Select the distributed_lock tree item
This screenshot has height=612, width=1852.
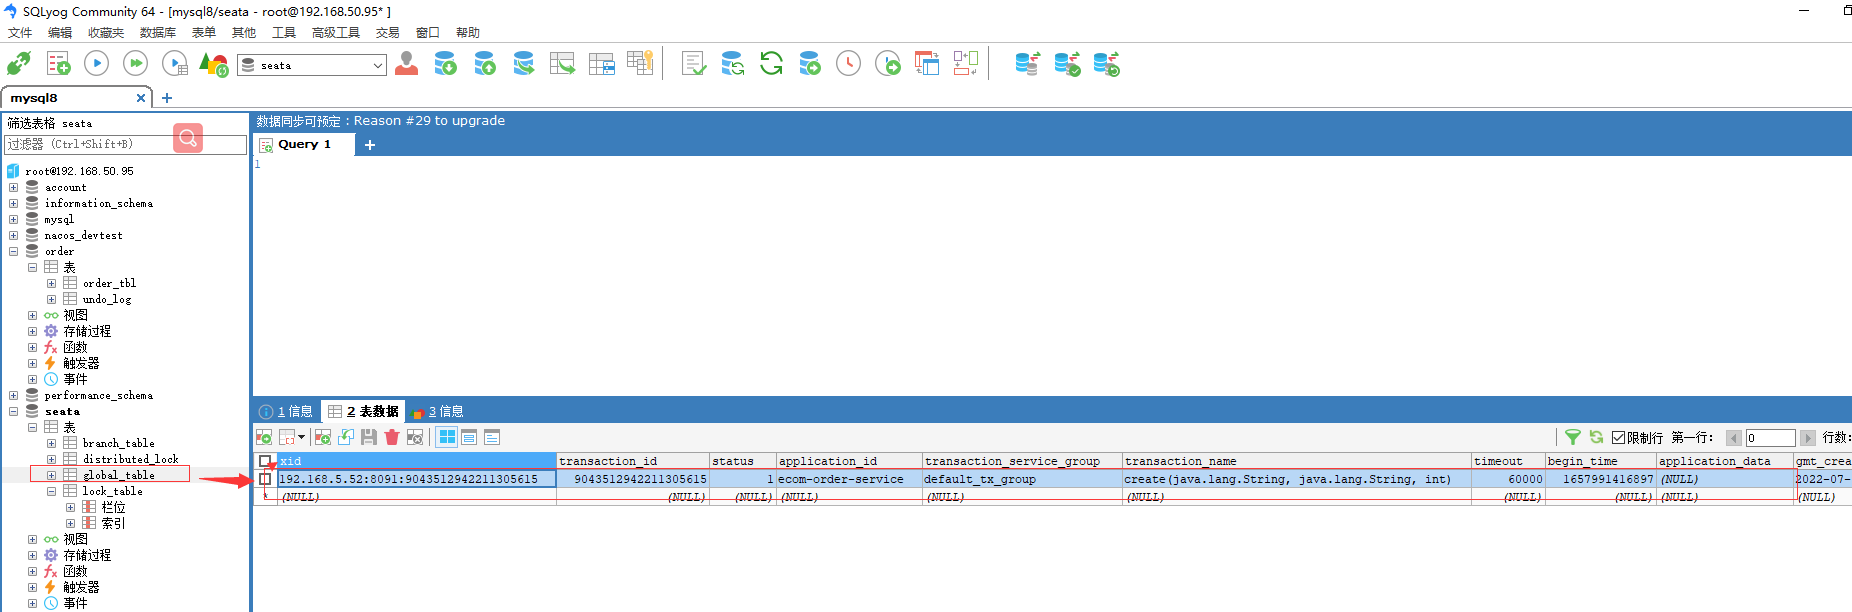tap(130, 459)
